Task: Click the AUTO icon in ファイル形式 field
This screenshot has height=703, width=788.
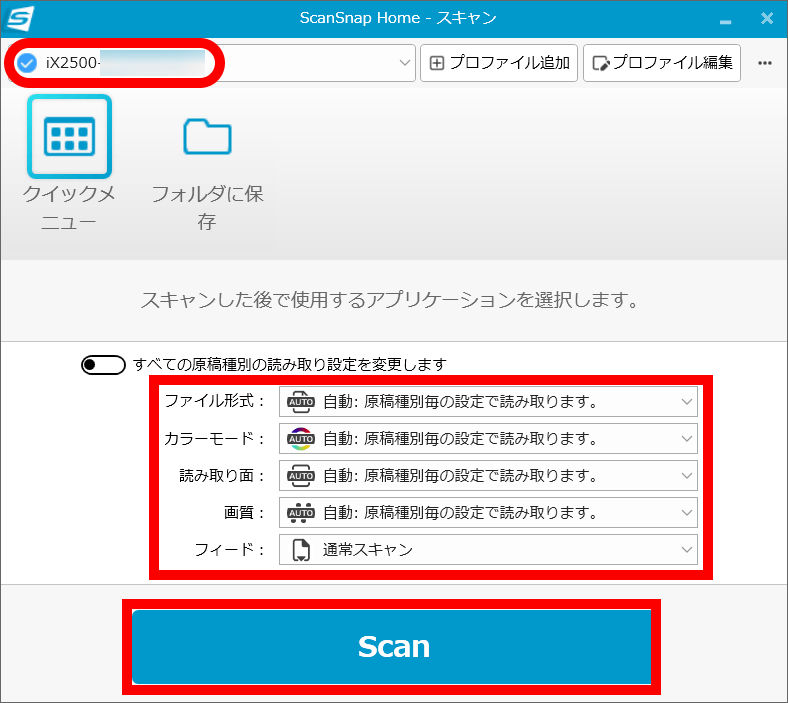Action: pyautogui.click(x=301, y=401)
